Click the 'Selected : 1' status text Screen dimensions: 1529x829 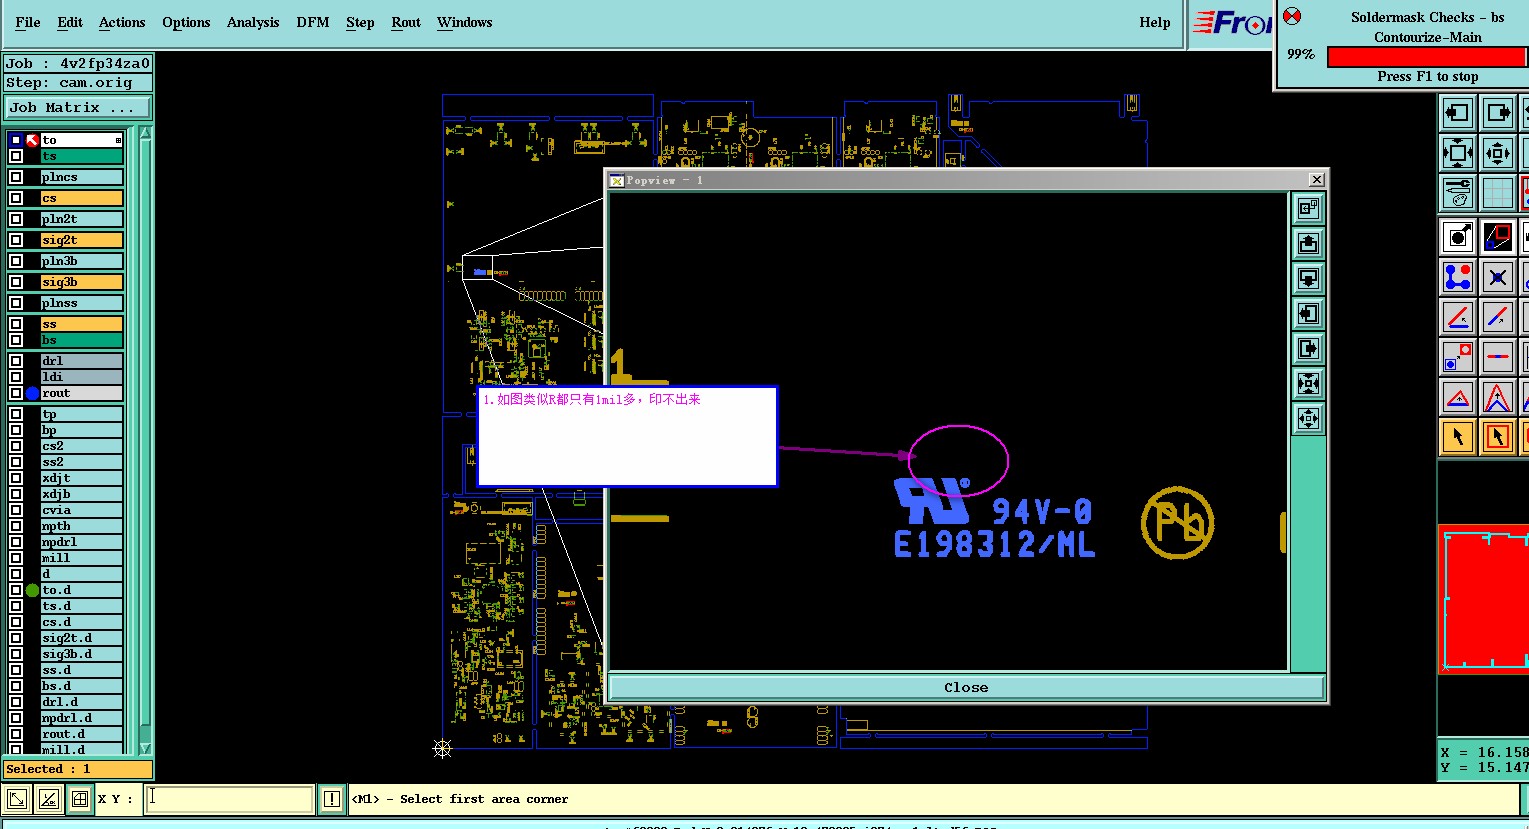point(78,769)
